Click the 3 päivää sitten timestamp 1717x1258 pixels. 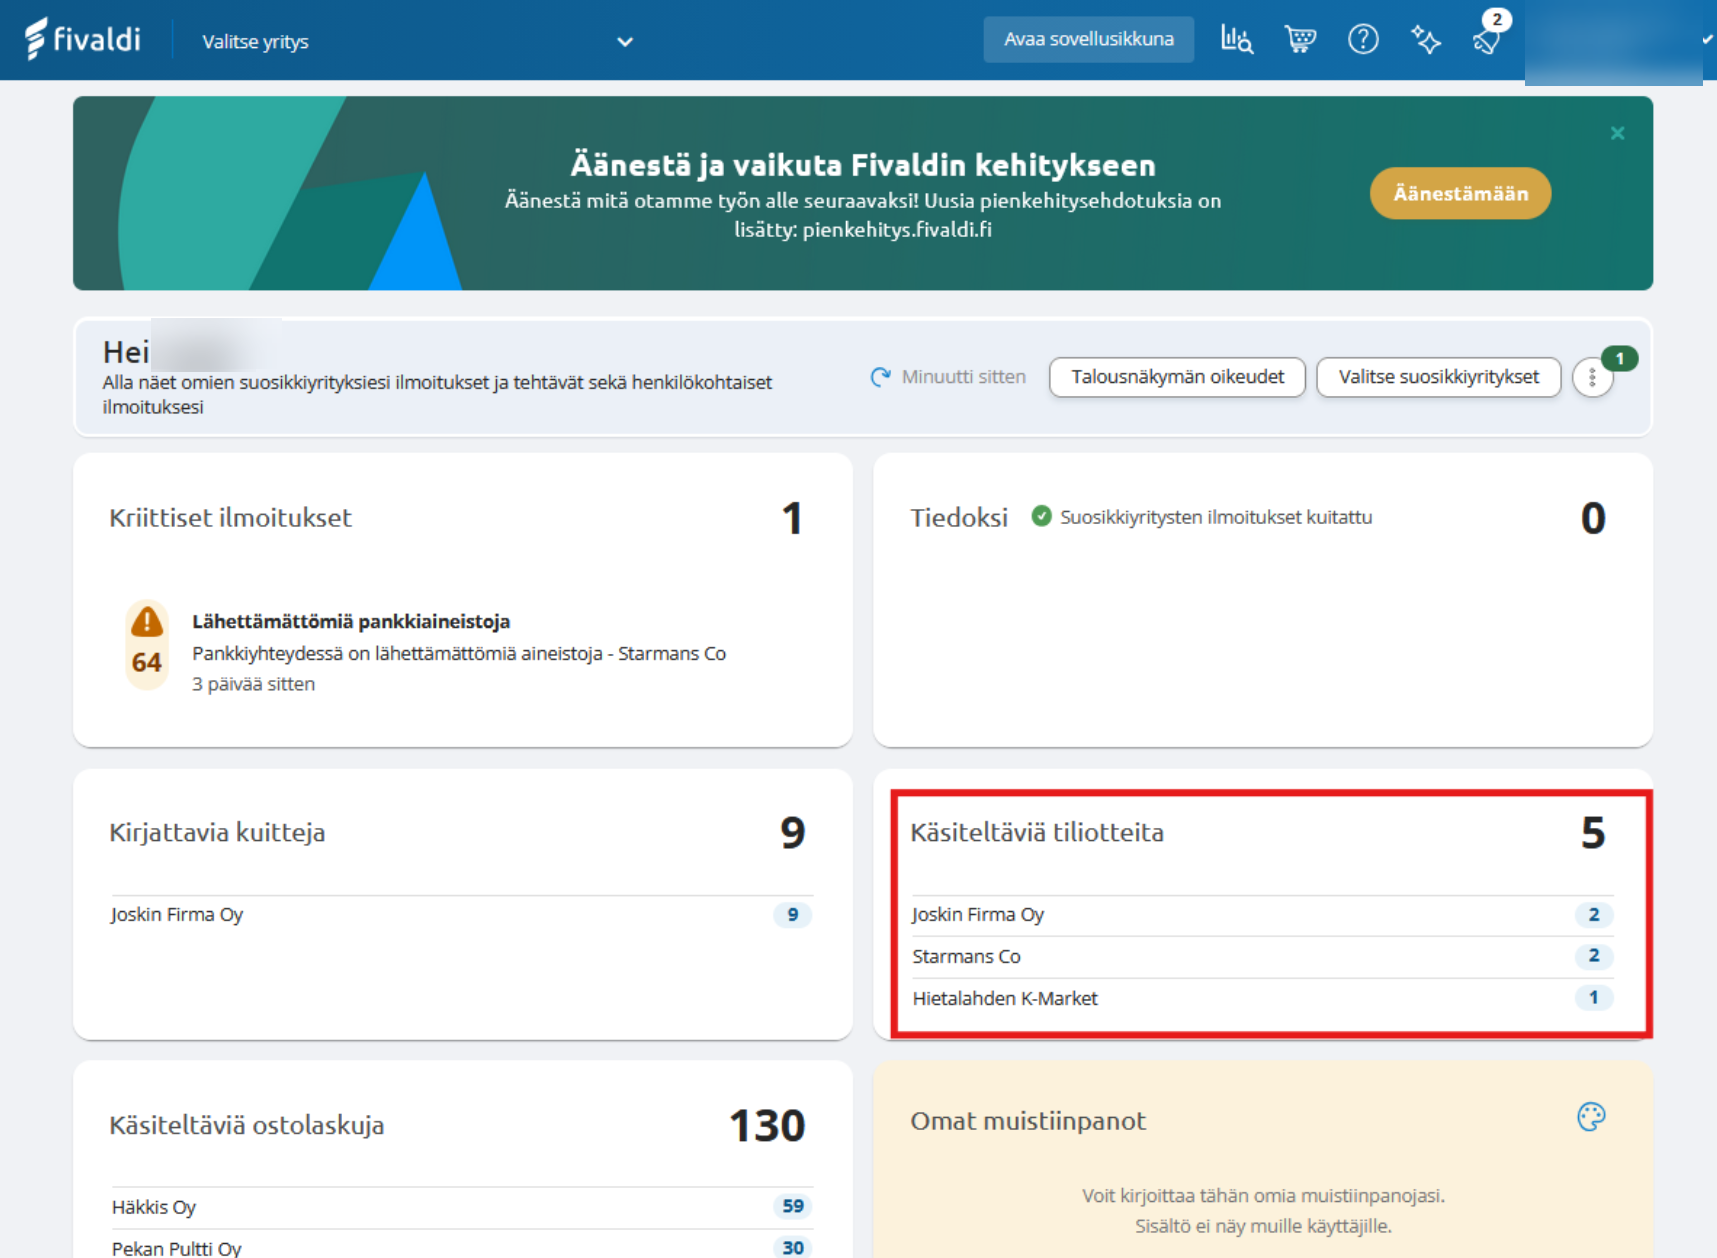point(254,684)
